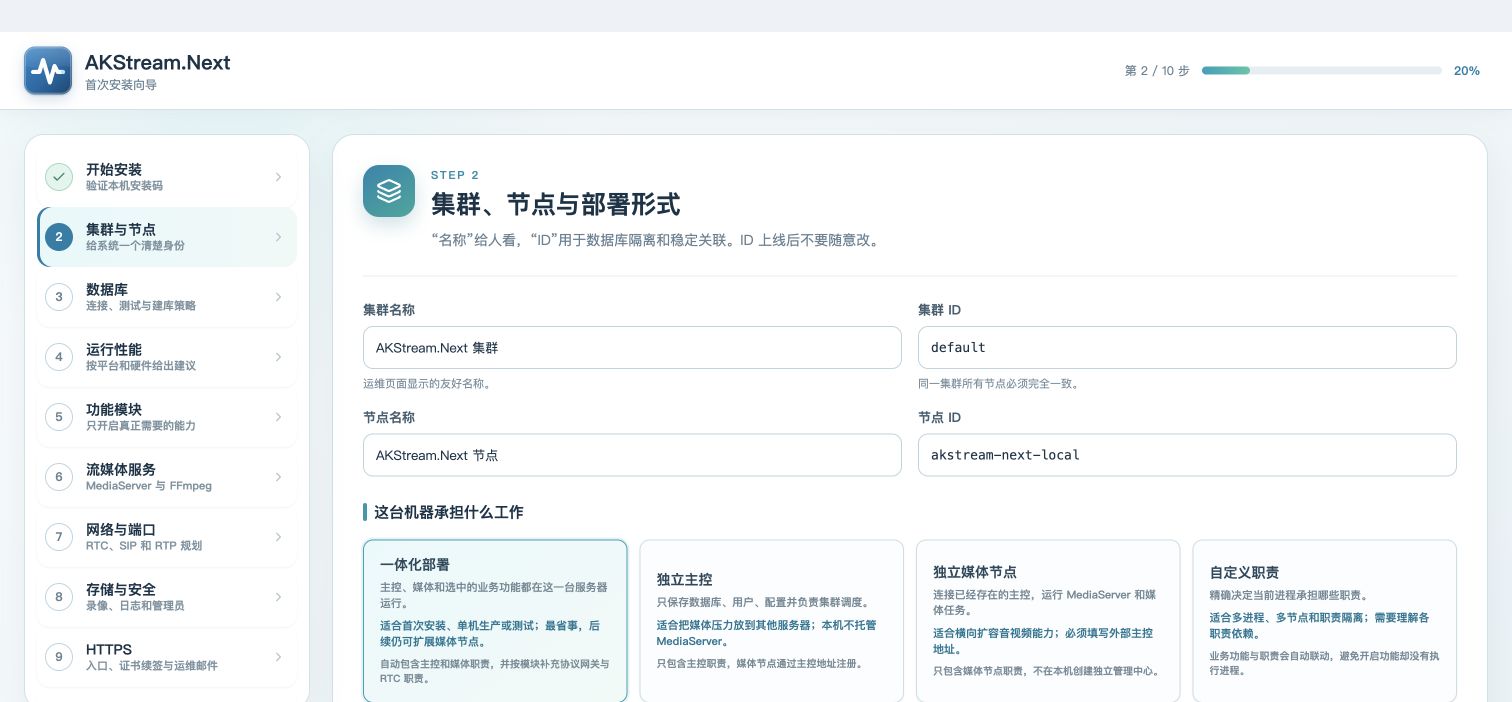
Task: Click the number 8 circle for 存储与安全
Action: pyautogui.click(x=59, y=597)
